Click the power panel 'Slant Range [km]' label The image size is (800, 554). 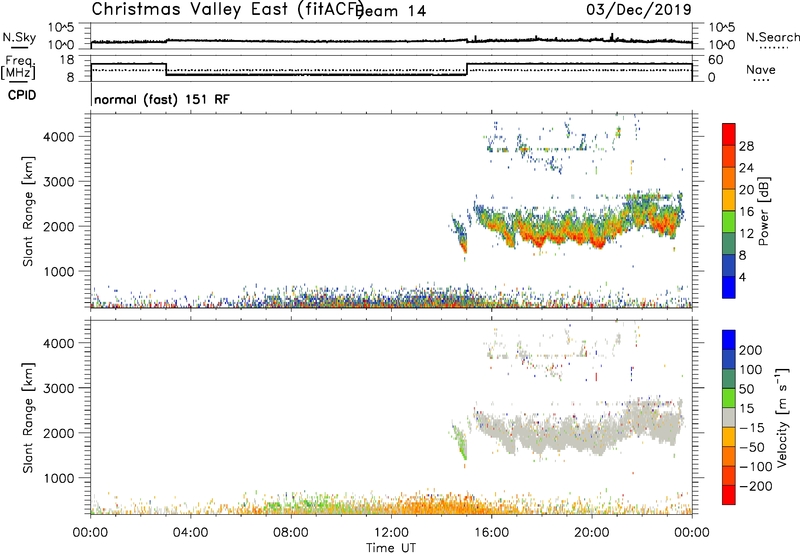click(28, 211)
